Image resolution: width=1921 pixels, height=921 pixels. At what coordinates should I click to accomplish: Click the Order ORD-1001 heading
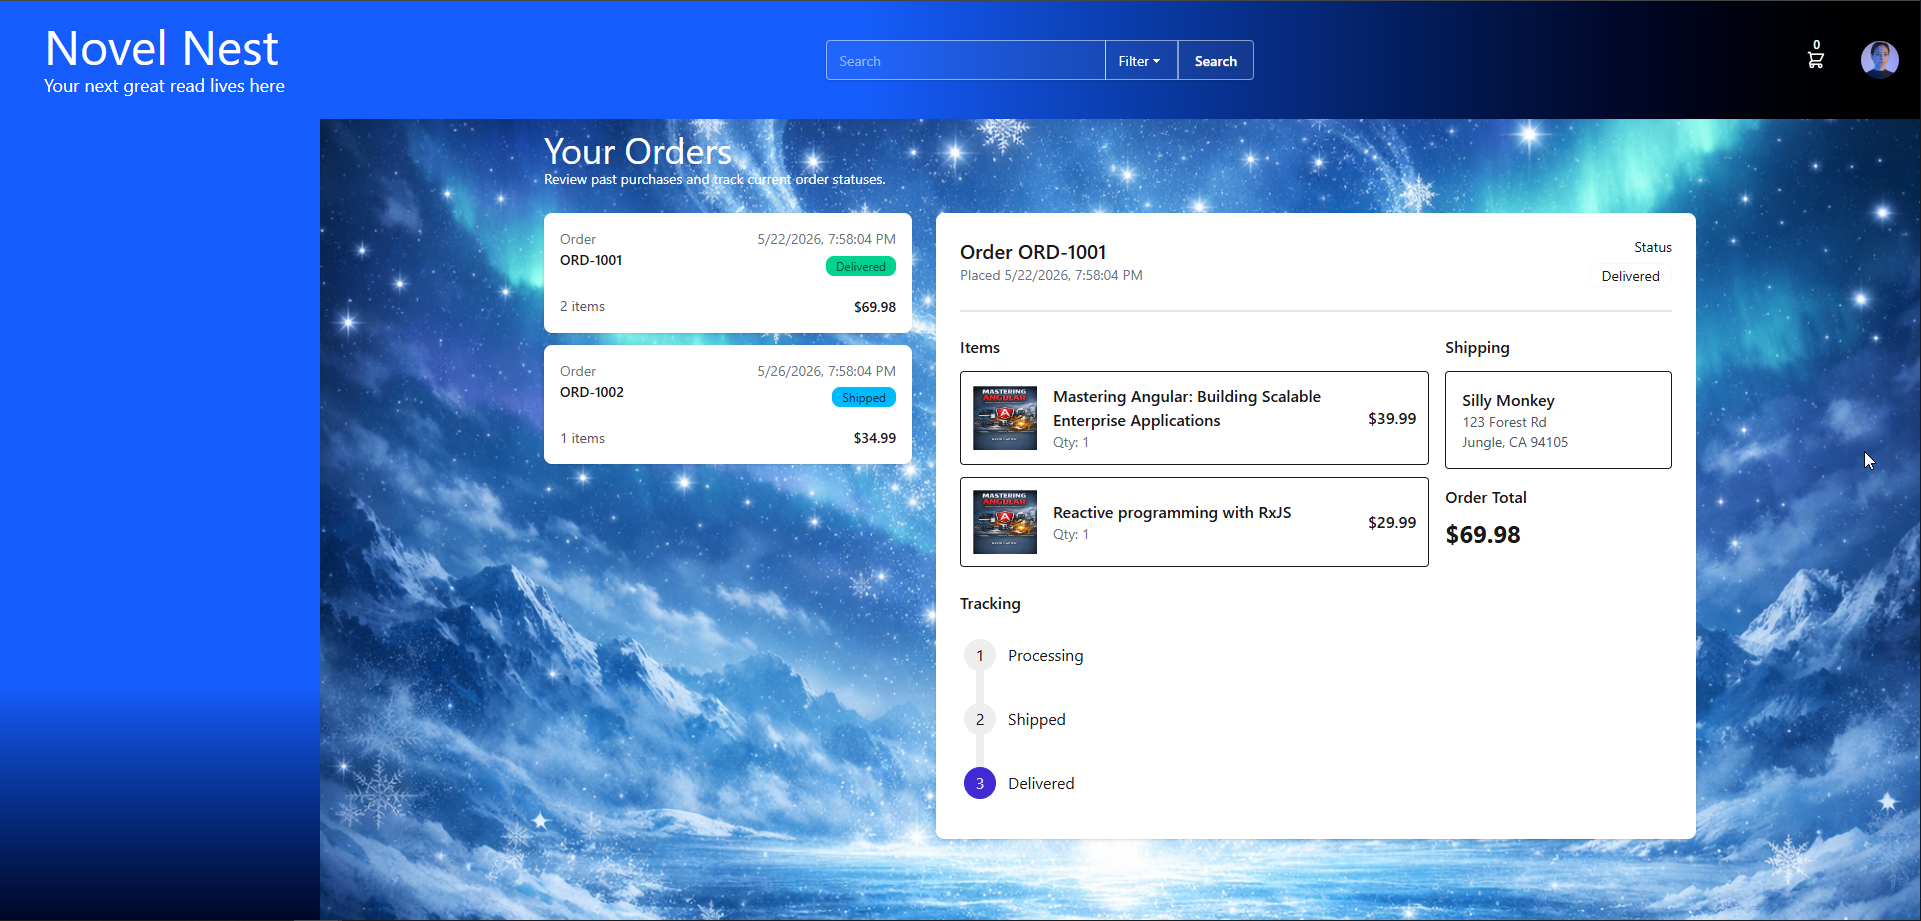[1033, 252]
